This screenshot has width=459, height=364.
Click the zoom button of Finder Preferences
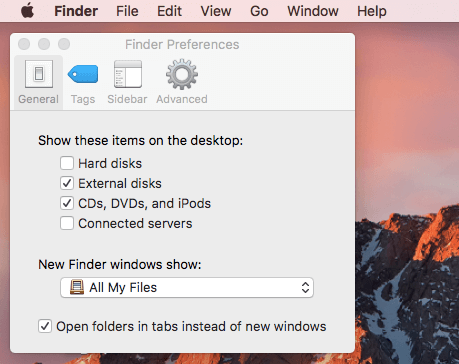pos(64,44)
